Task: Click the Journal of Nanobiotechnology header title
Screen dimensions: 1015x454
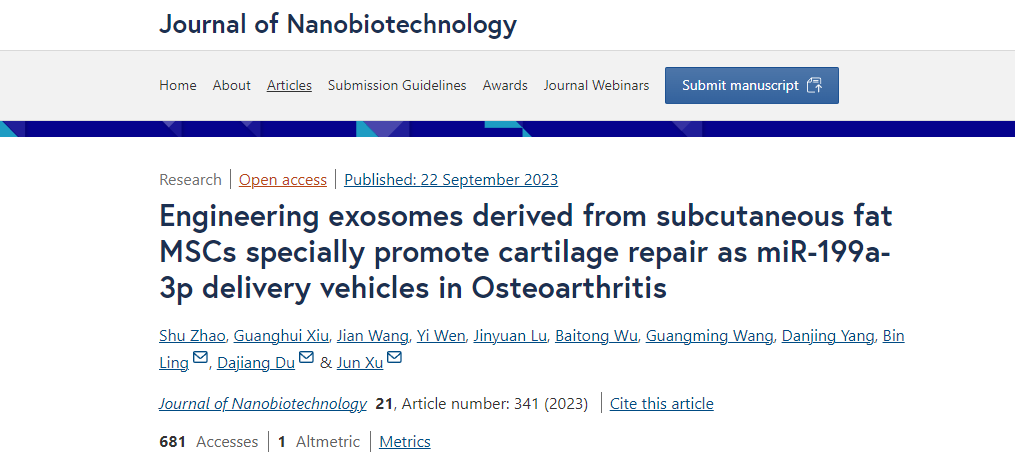Action: tap(338, 24)
